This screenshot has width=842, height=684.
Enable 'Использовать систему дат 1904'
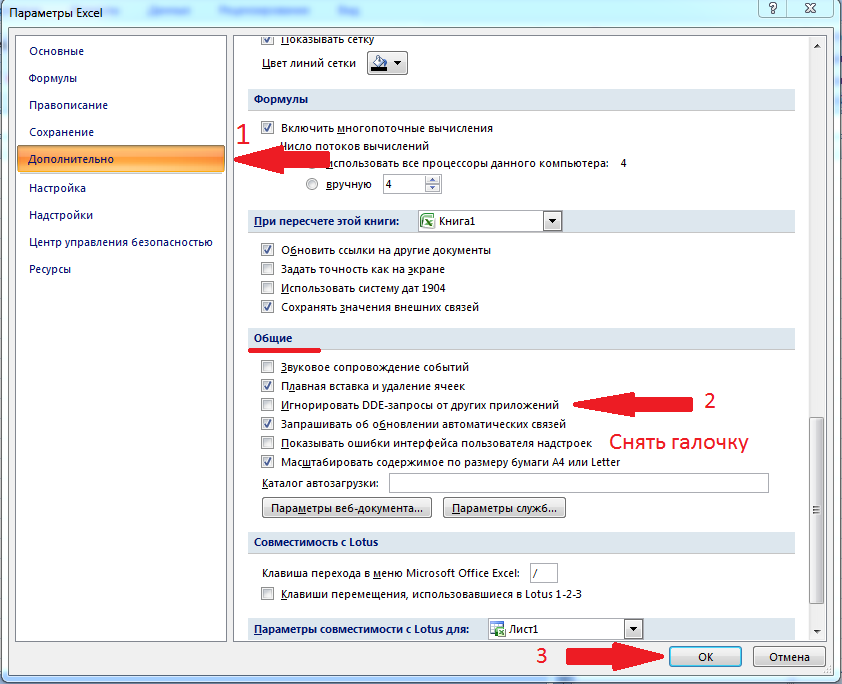(x=267, y=289)
